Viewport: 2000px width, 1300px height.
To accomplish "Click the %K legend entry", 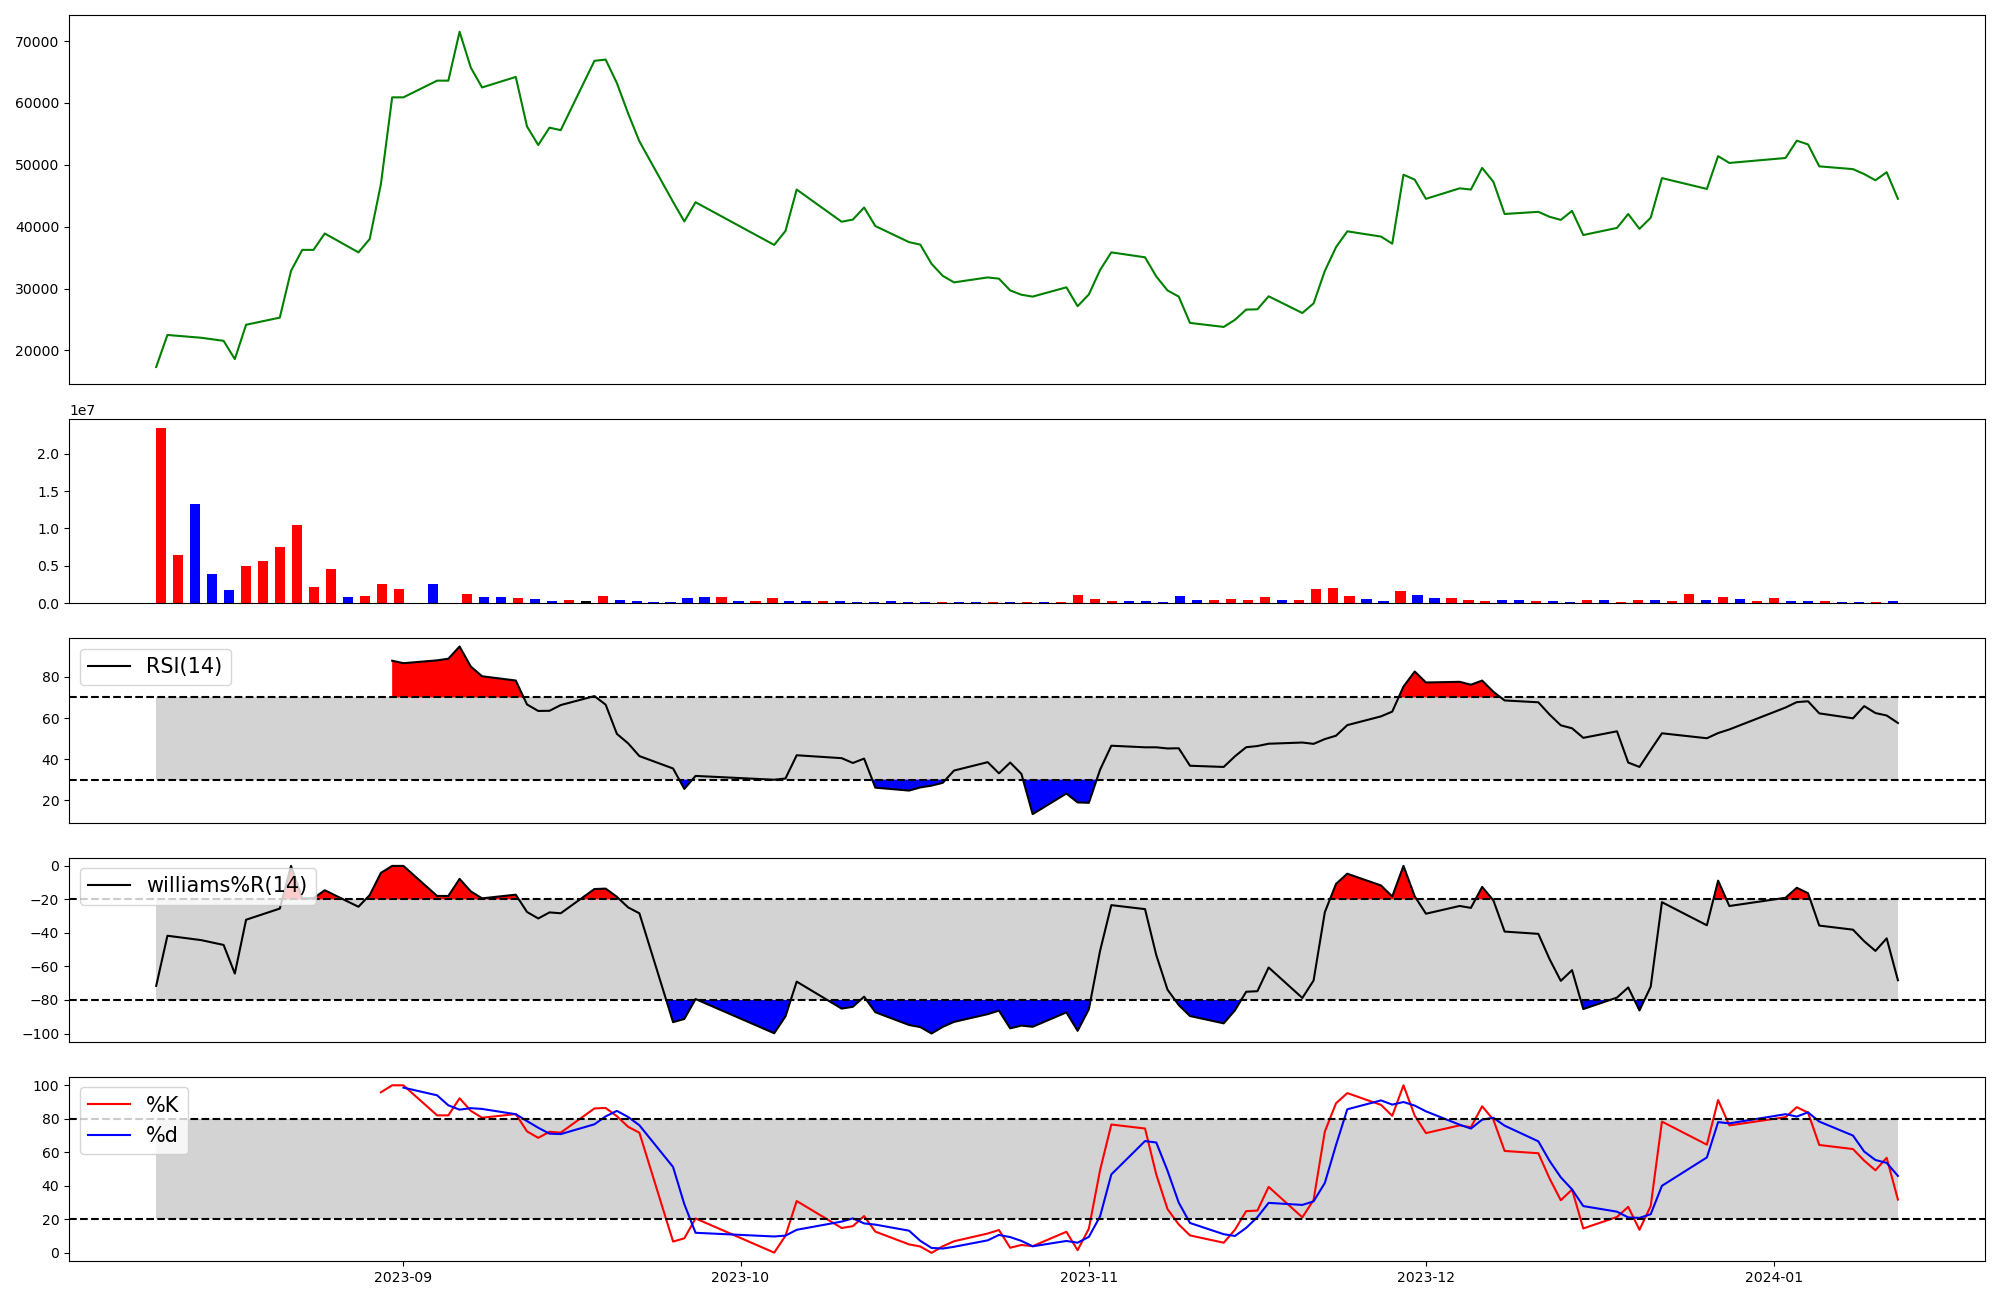I will (162, 1105).
